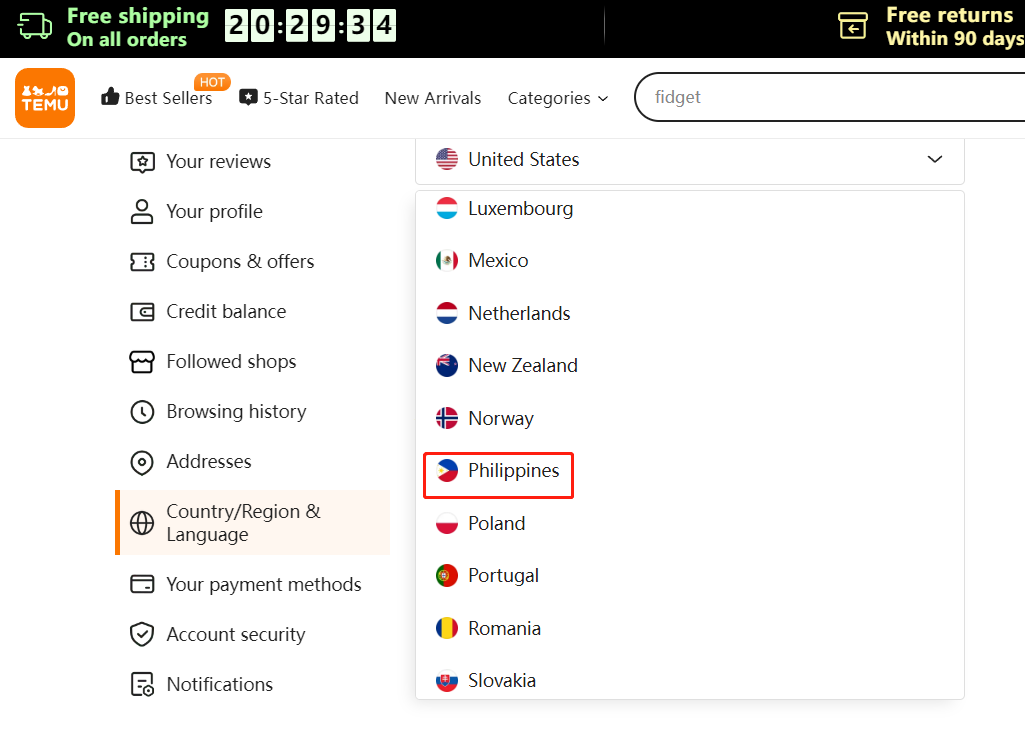Expand the Categories dropdown
Viewport: 1025px width, 731px height.
pos(557,98)
